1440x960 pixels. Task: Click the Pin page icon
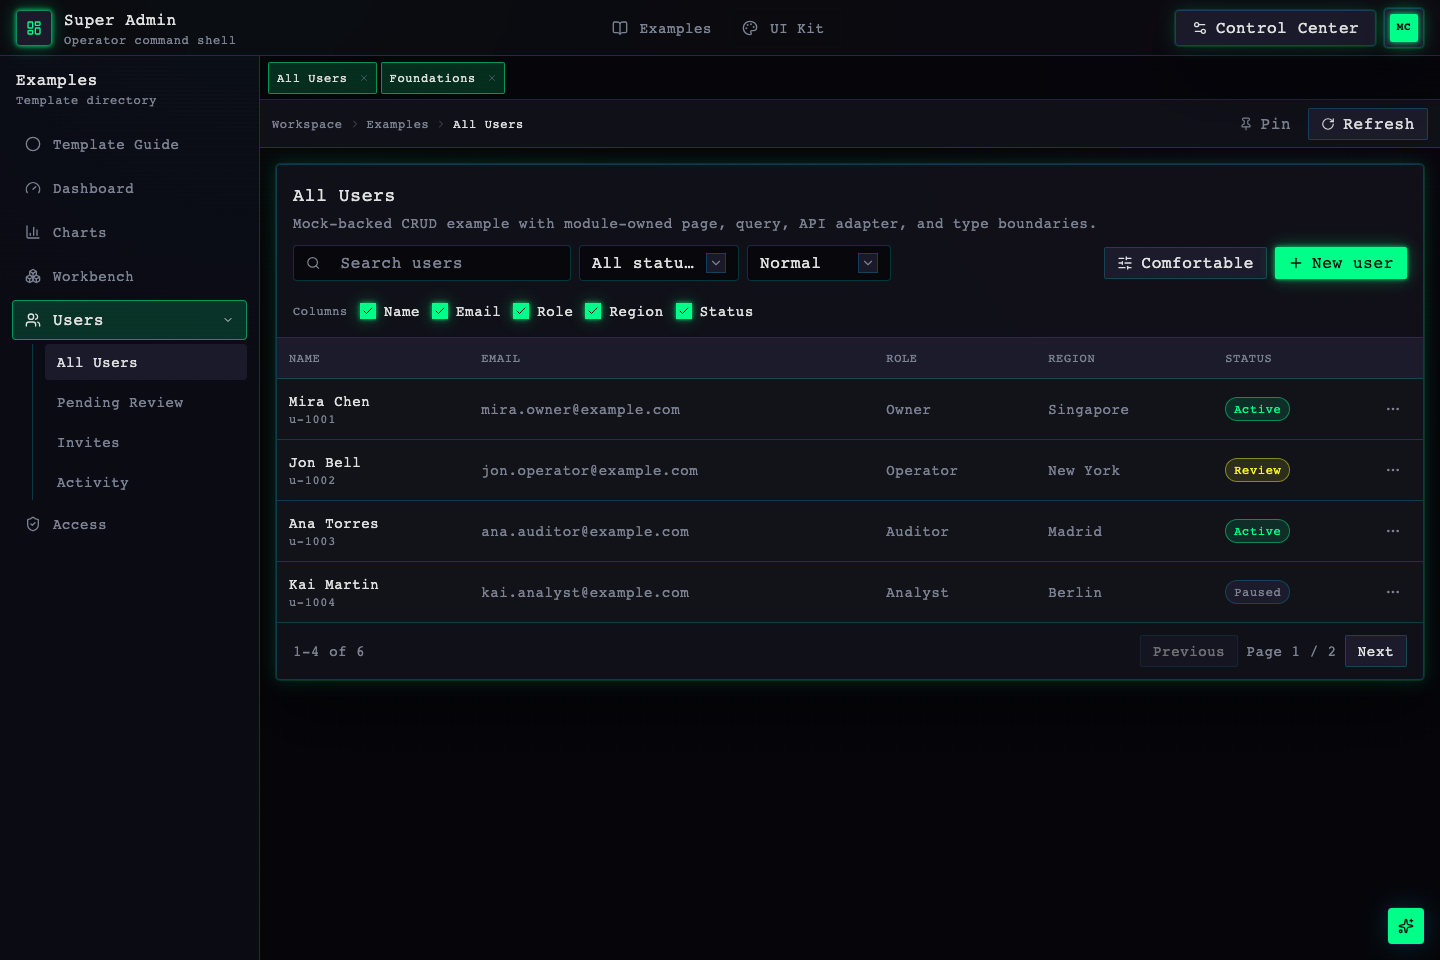click(x=1246, y=124)
